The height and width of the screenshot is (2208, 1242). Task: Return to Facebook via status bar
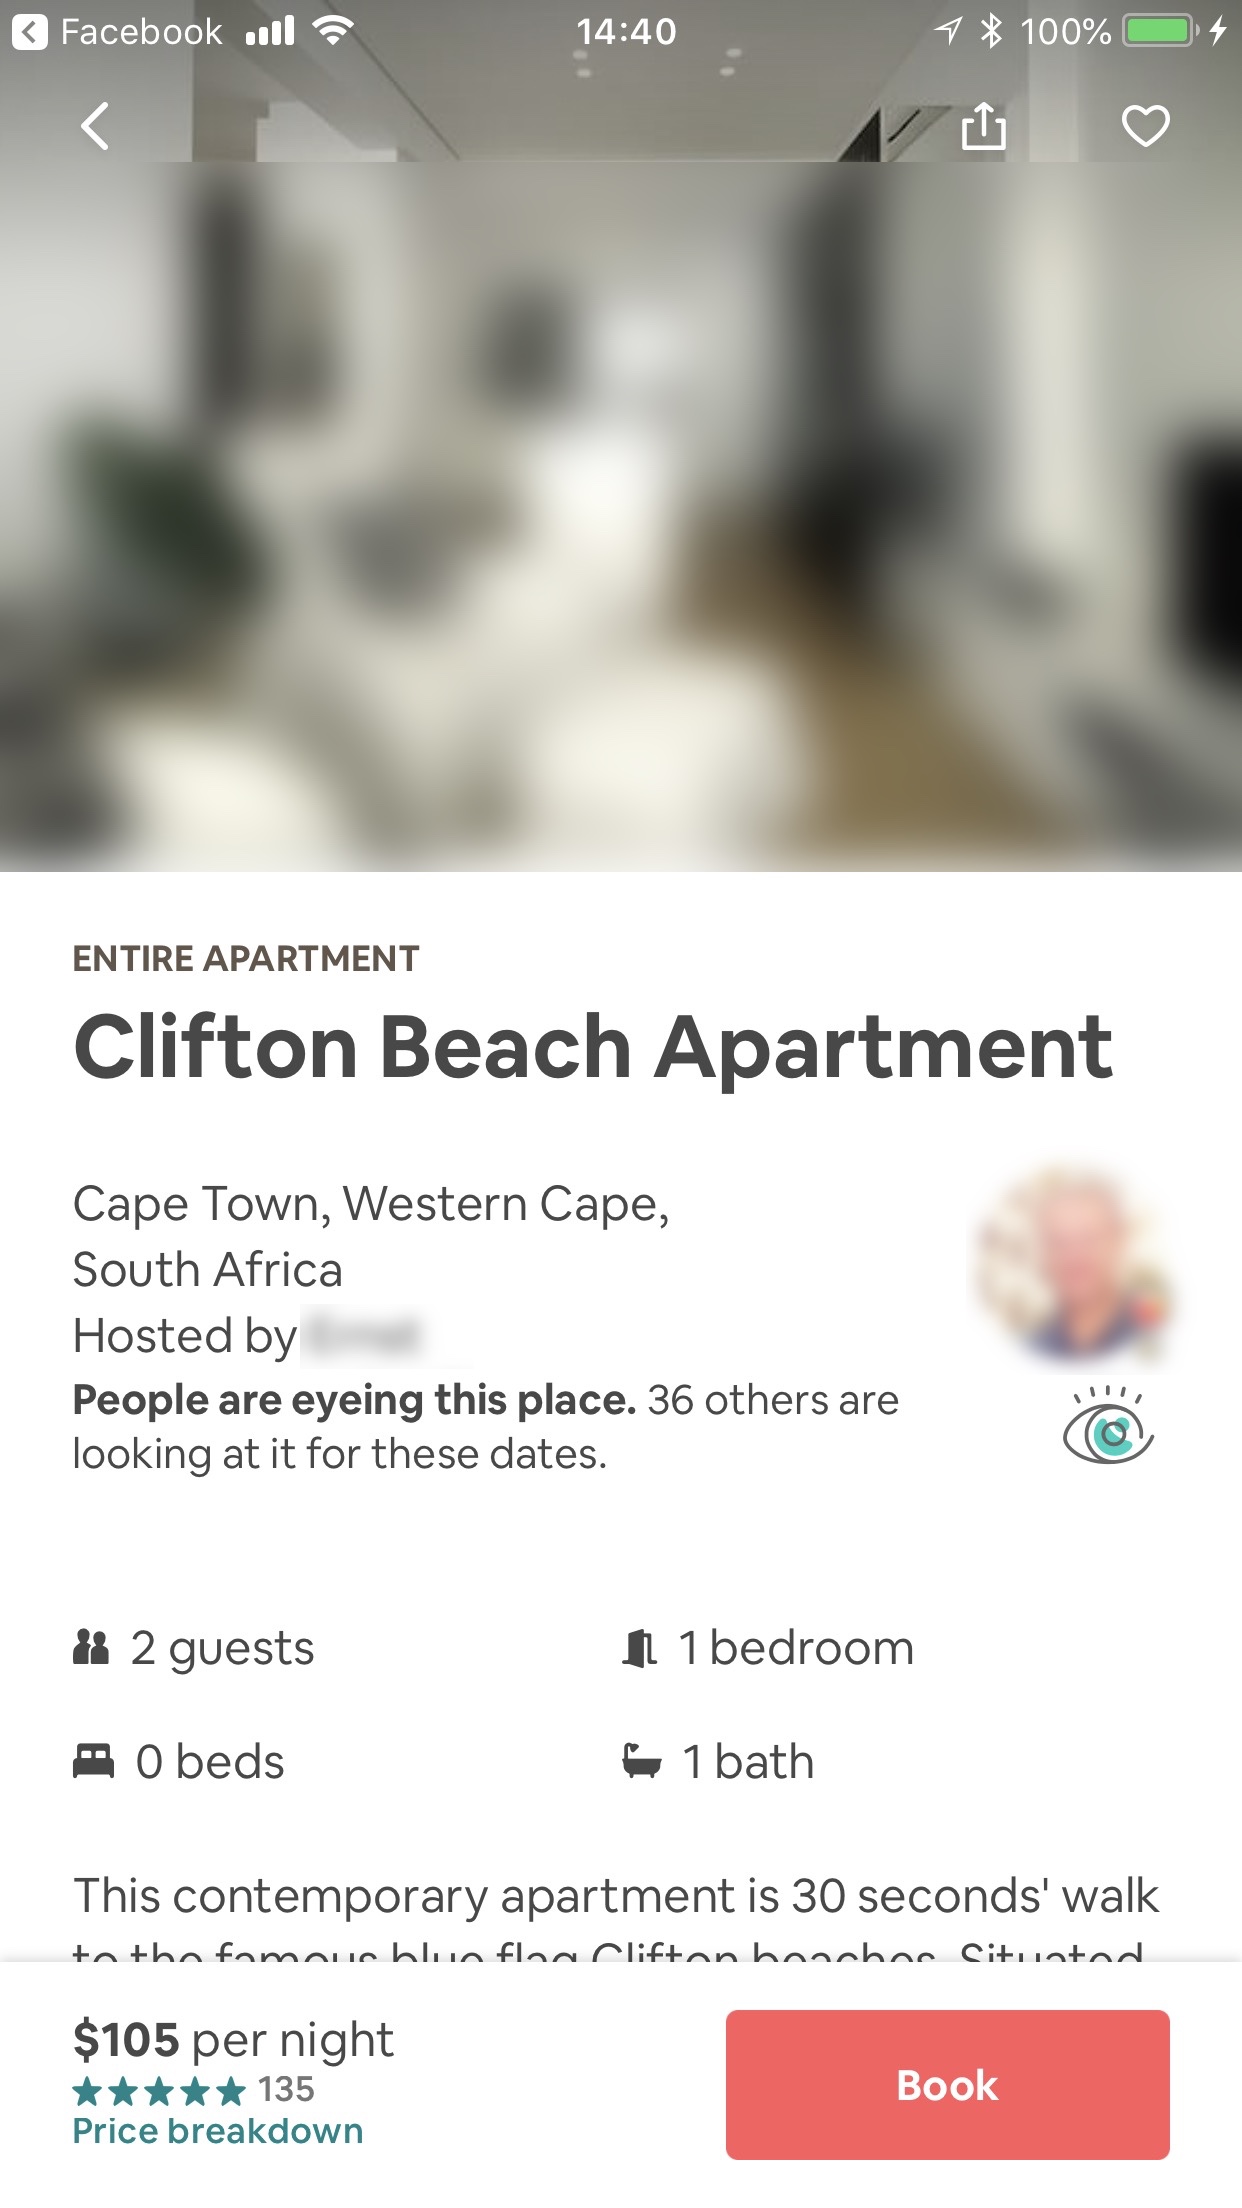120,32
